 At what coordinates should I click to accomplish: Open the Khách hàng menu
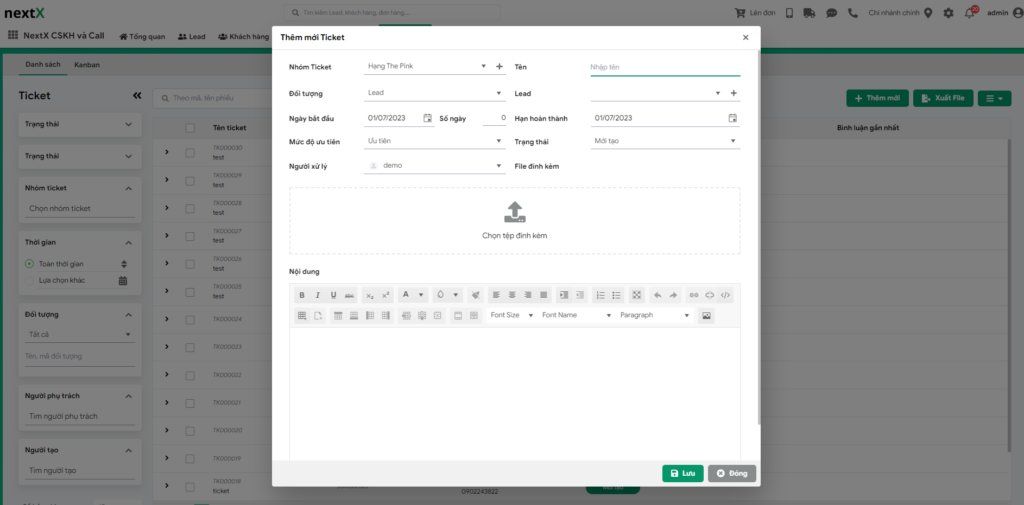pyautogui.click(x=243, y=37)
